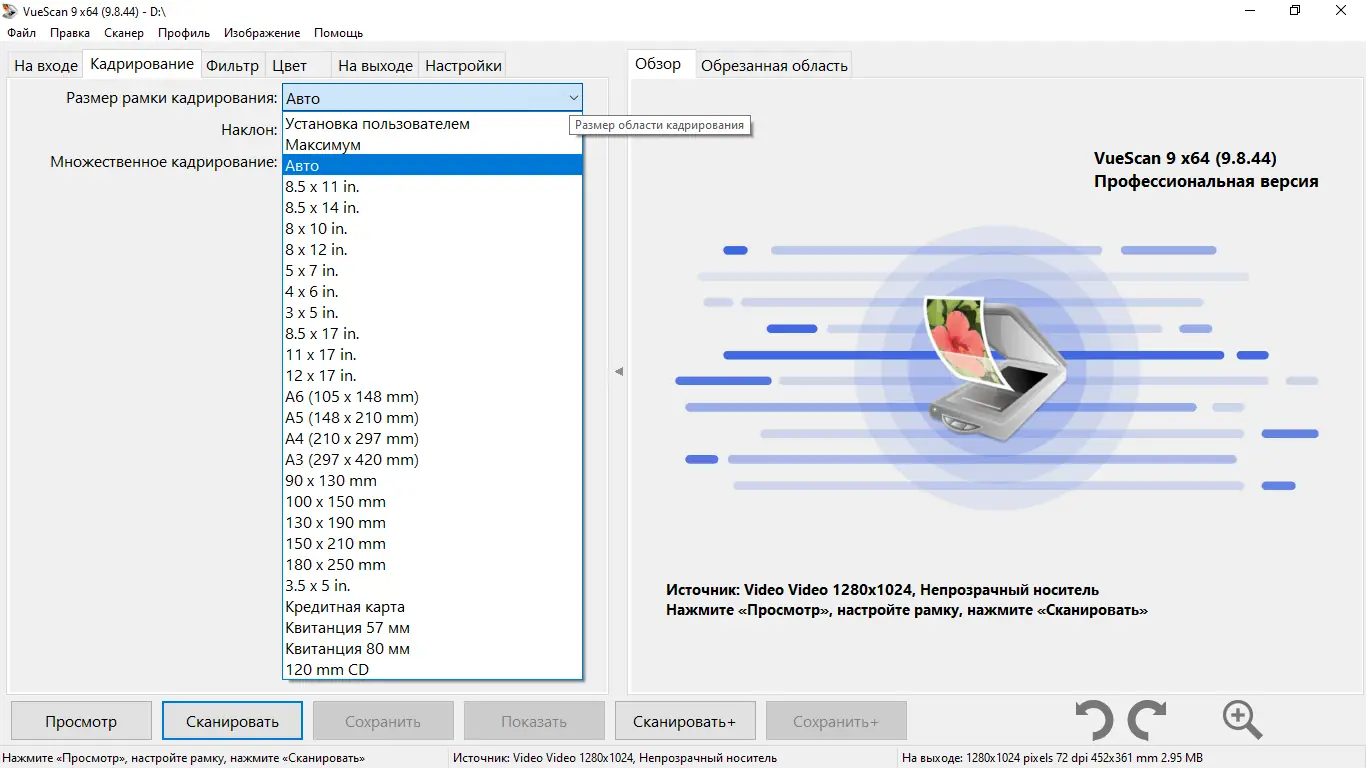The height and width of the screenshot is (768, 1366).
Task: Pick 180 x 250 mm crop size
Action: pyautogui.click(x=432, y=564)
